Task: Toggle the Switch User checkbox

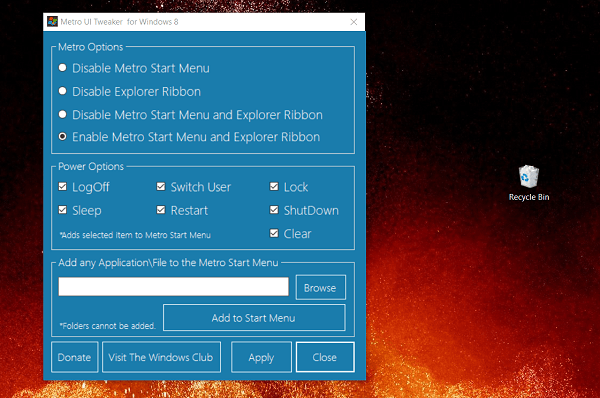Action: pos(161,186)
